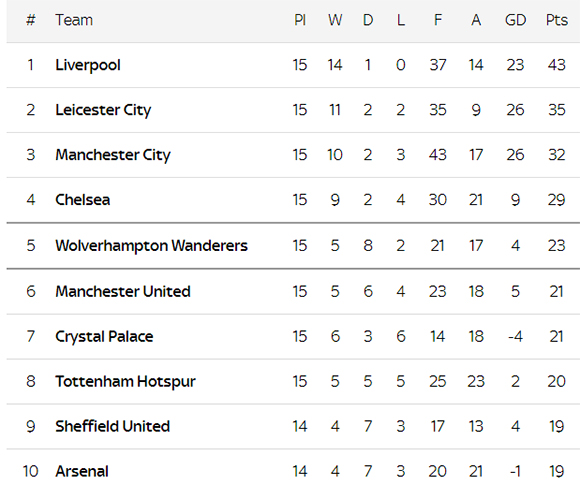
Task: Click Liverpool's 43 points value
Action: 557,65
